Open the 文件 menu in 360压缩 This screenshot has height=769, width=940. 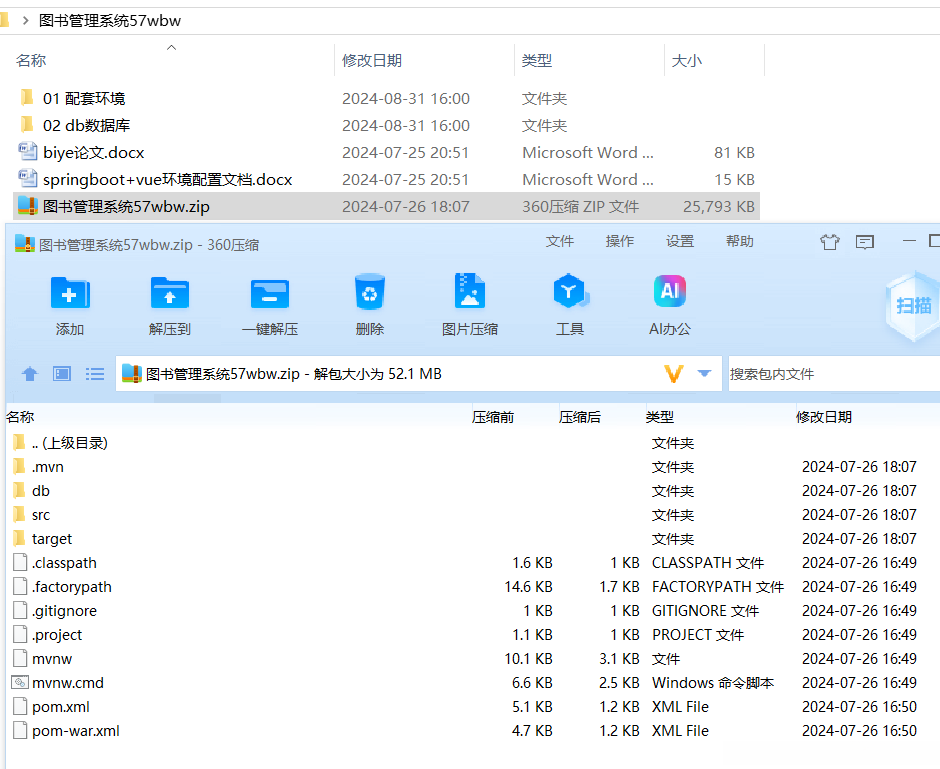tap(560, 241)
